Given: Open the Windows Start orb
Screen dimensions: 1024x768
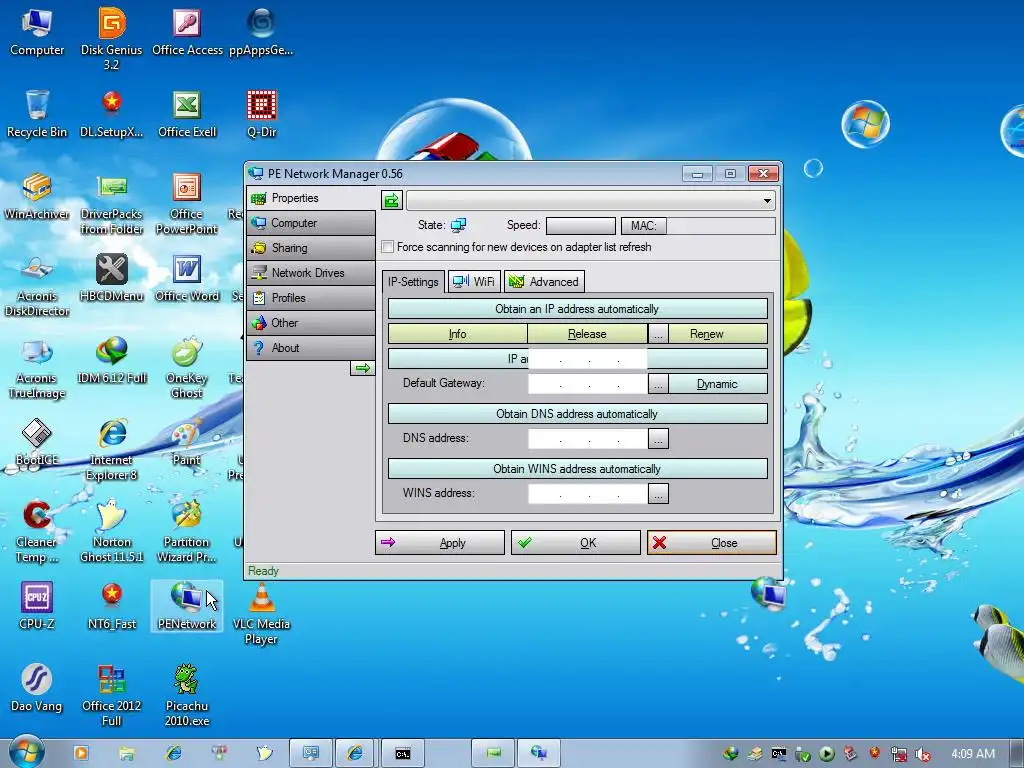Looking at the screenshot, I should click(x=27, y=751).
